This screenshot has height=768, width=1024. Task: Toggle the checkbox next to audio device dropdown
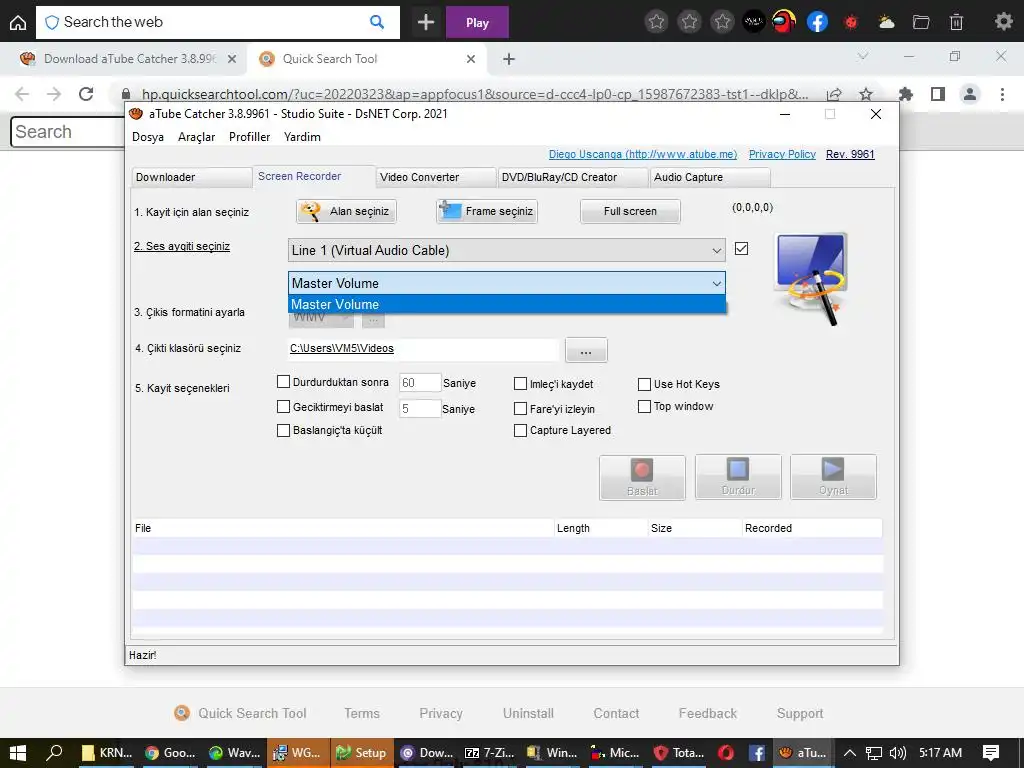coord(741,249)
